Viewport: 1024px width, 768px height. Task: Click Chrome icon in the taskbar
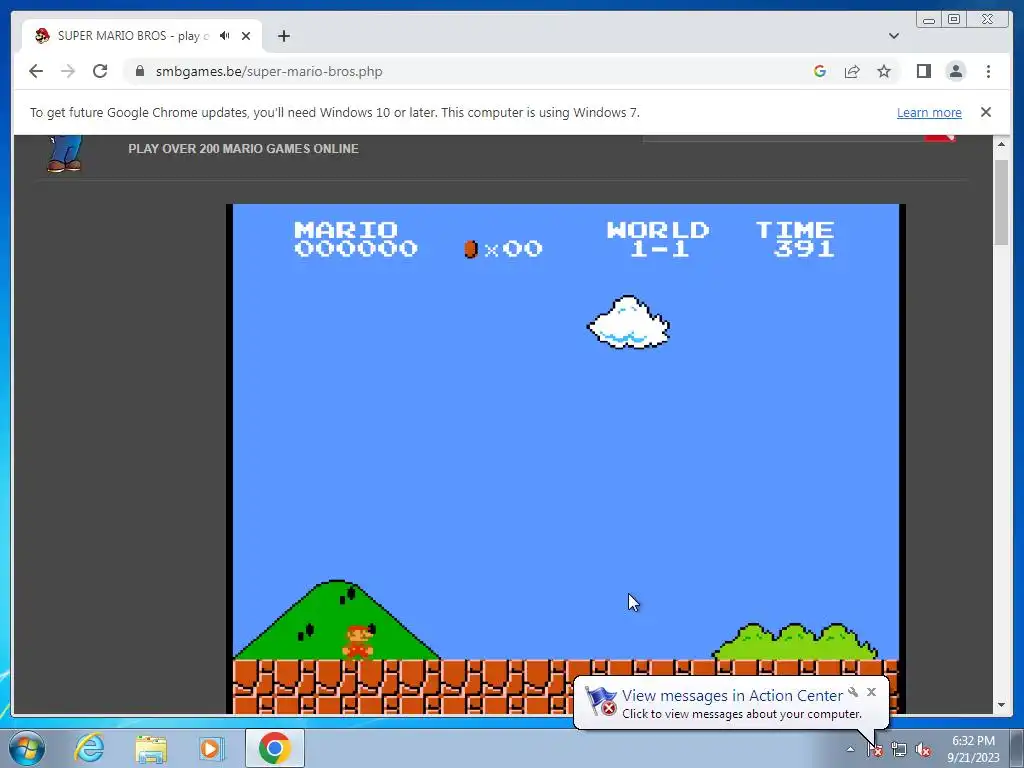pyautogui.click(x=275, y=748)
